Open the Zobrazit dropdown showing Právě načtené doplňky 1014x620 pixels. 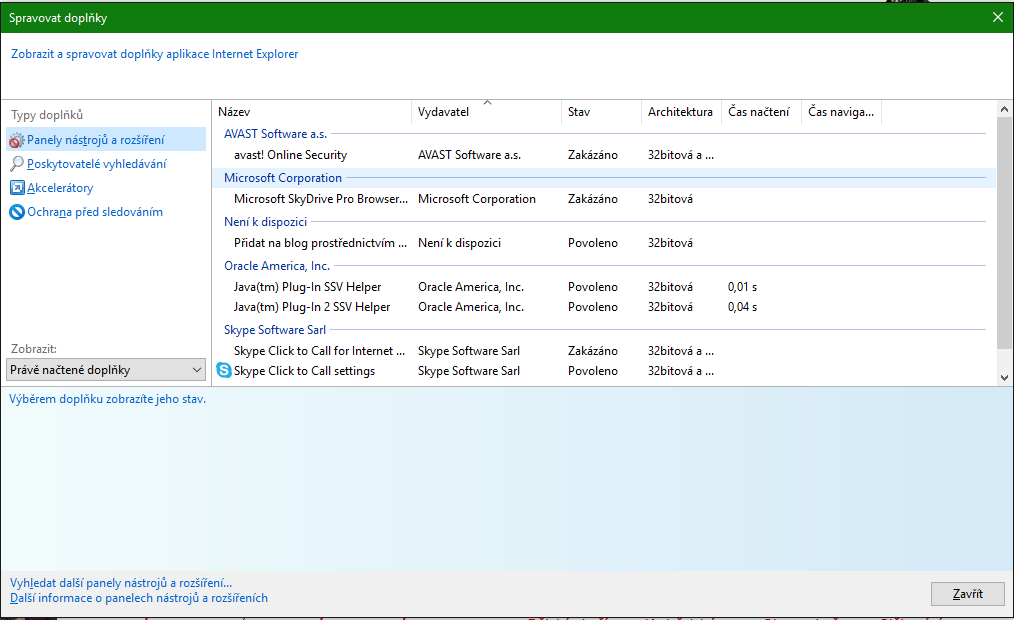click(x=105, y=370)
